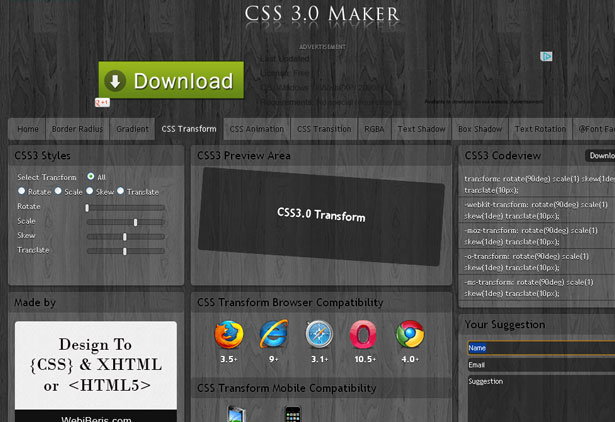Select the Rotate radio button

[x=22, y=191]
